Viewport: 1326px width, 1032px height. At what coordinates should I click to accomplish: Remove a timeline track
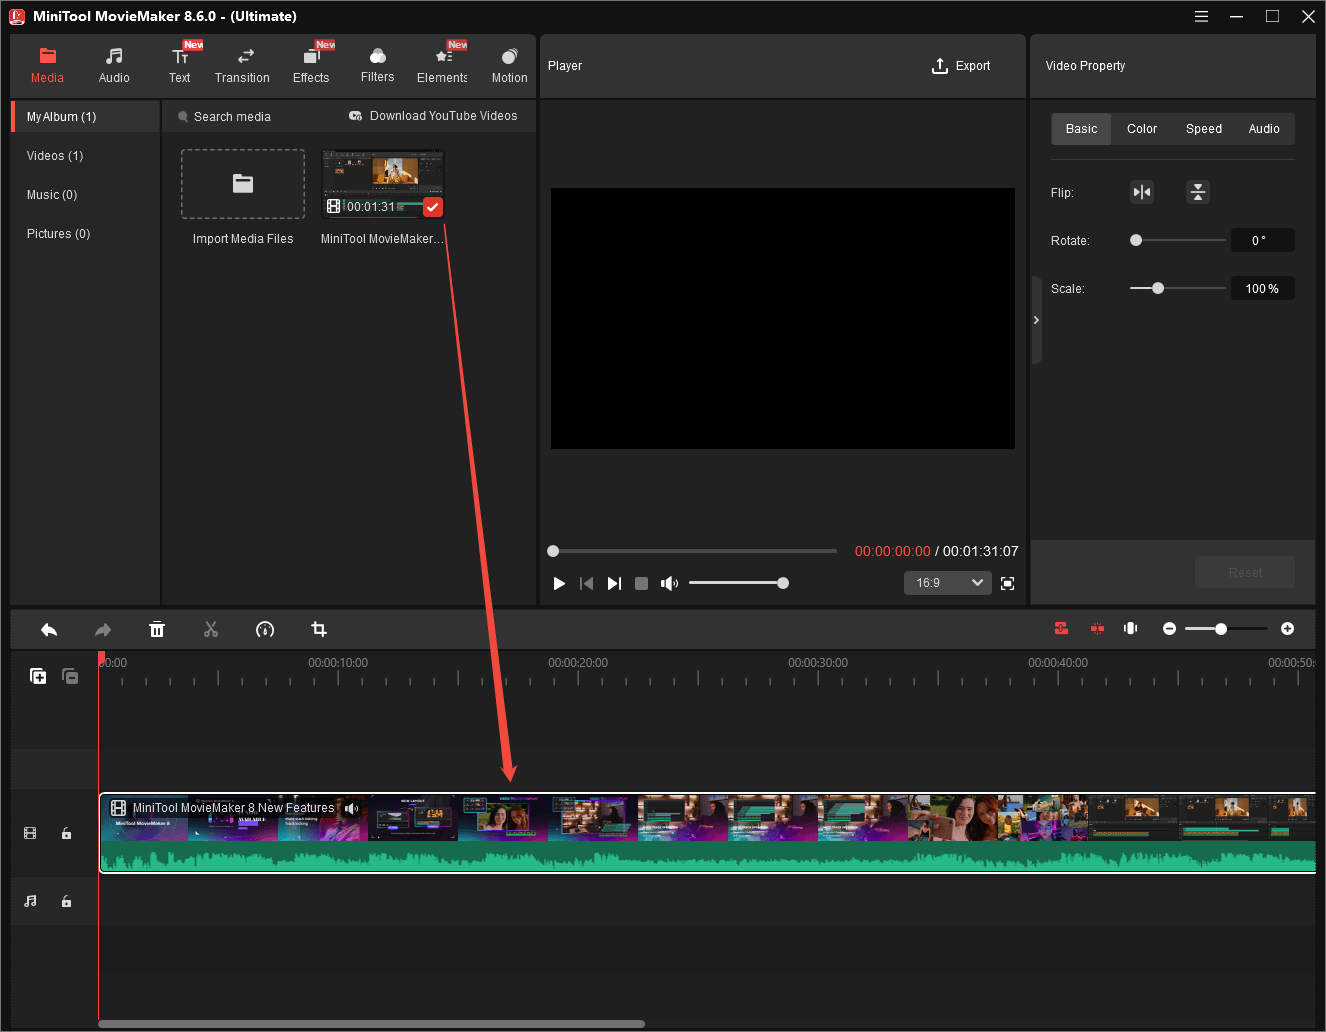[x=70, y=676]
